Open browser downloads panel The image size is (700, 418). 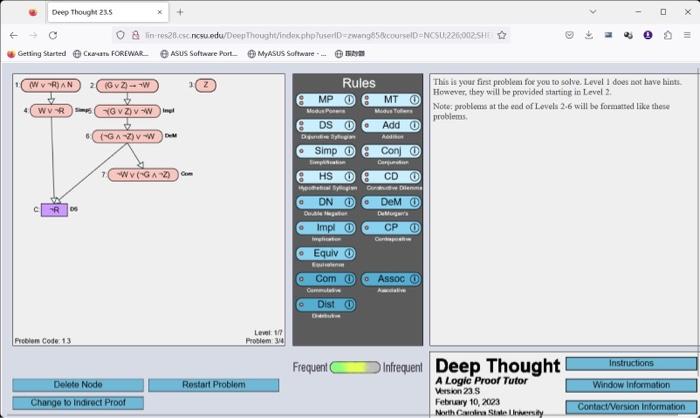589,35
